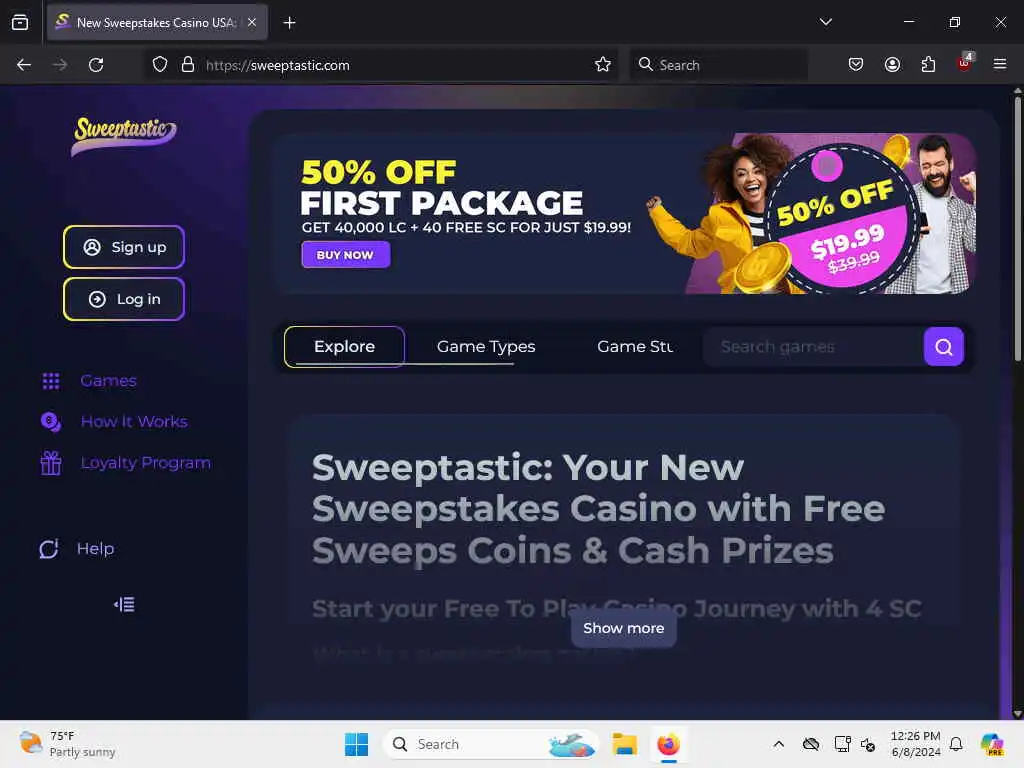
Task: Click the Search games input field
Action: (x=814, y=347)
